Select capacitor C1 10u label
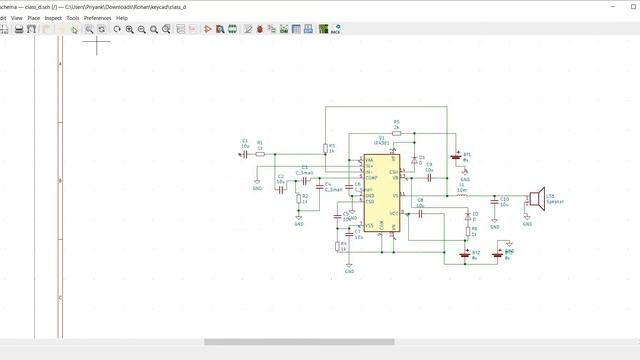 [245, 143]
